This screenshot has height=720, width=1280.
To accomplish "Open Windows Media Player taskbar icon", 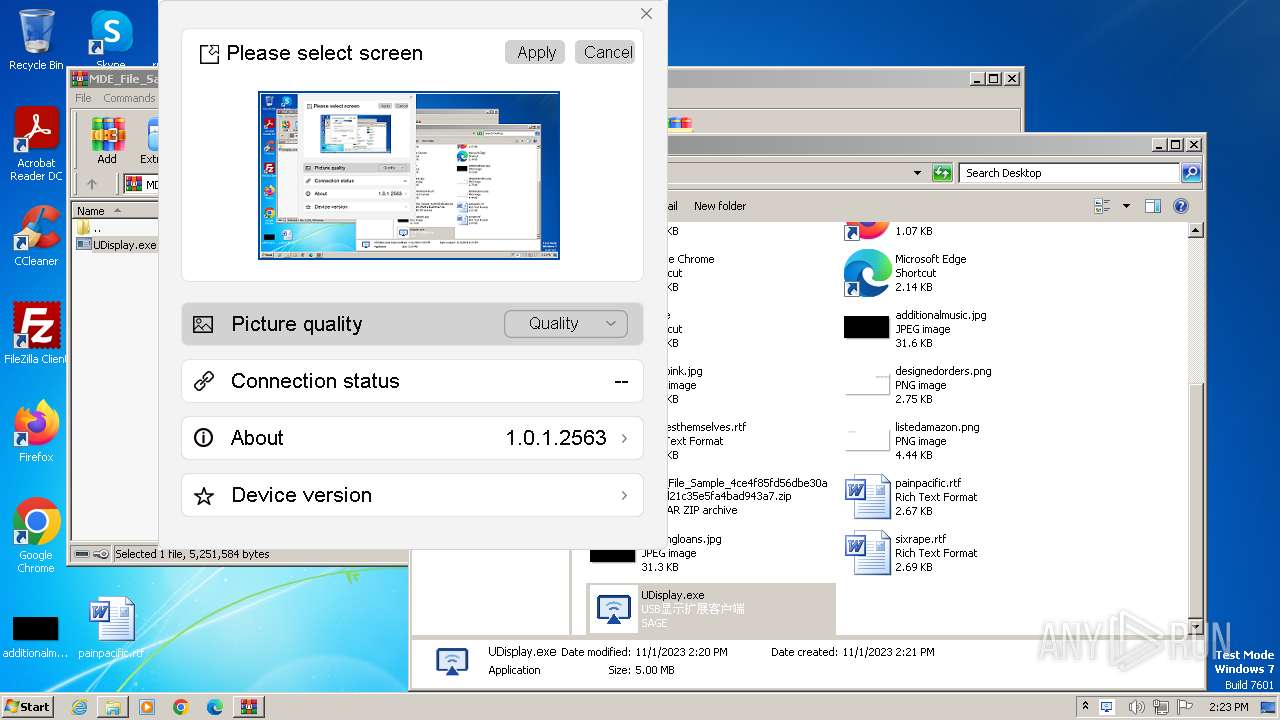I will (147, 707).
